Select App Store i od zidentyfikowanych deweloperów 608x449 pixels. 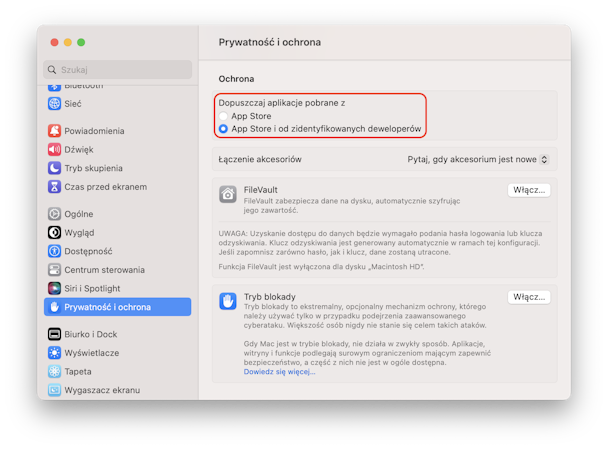tap(223, 128)
